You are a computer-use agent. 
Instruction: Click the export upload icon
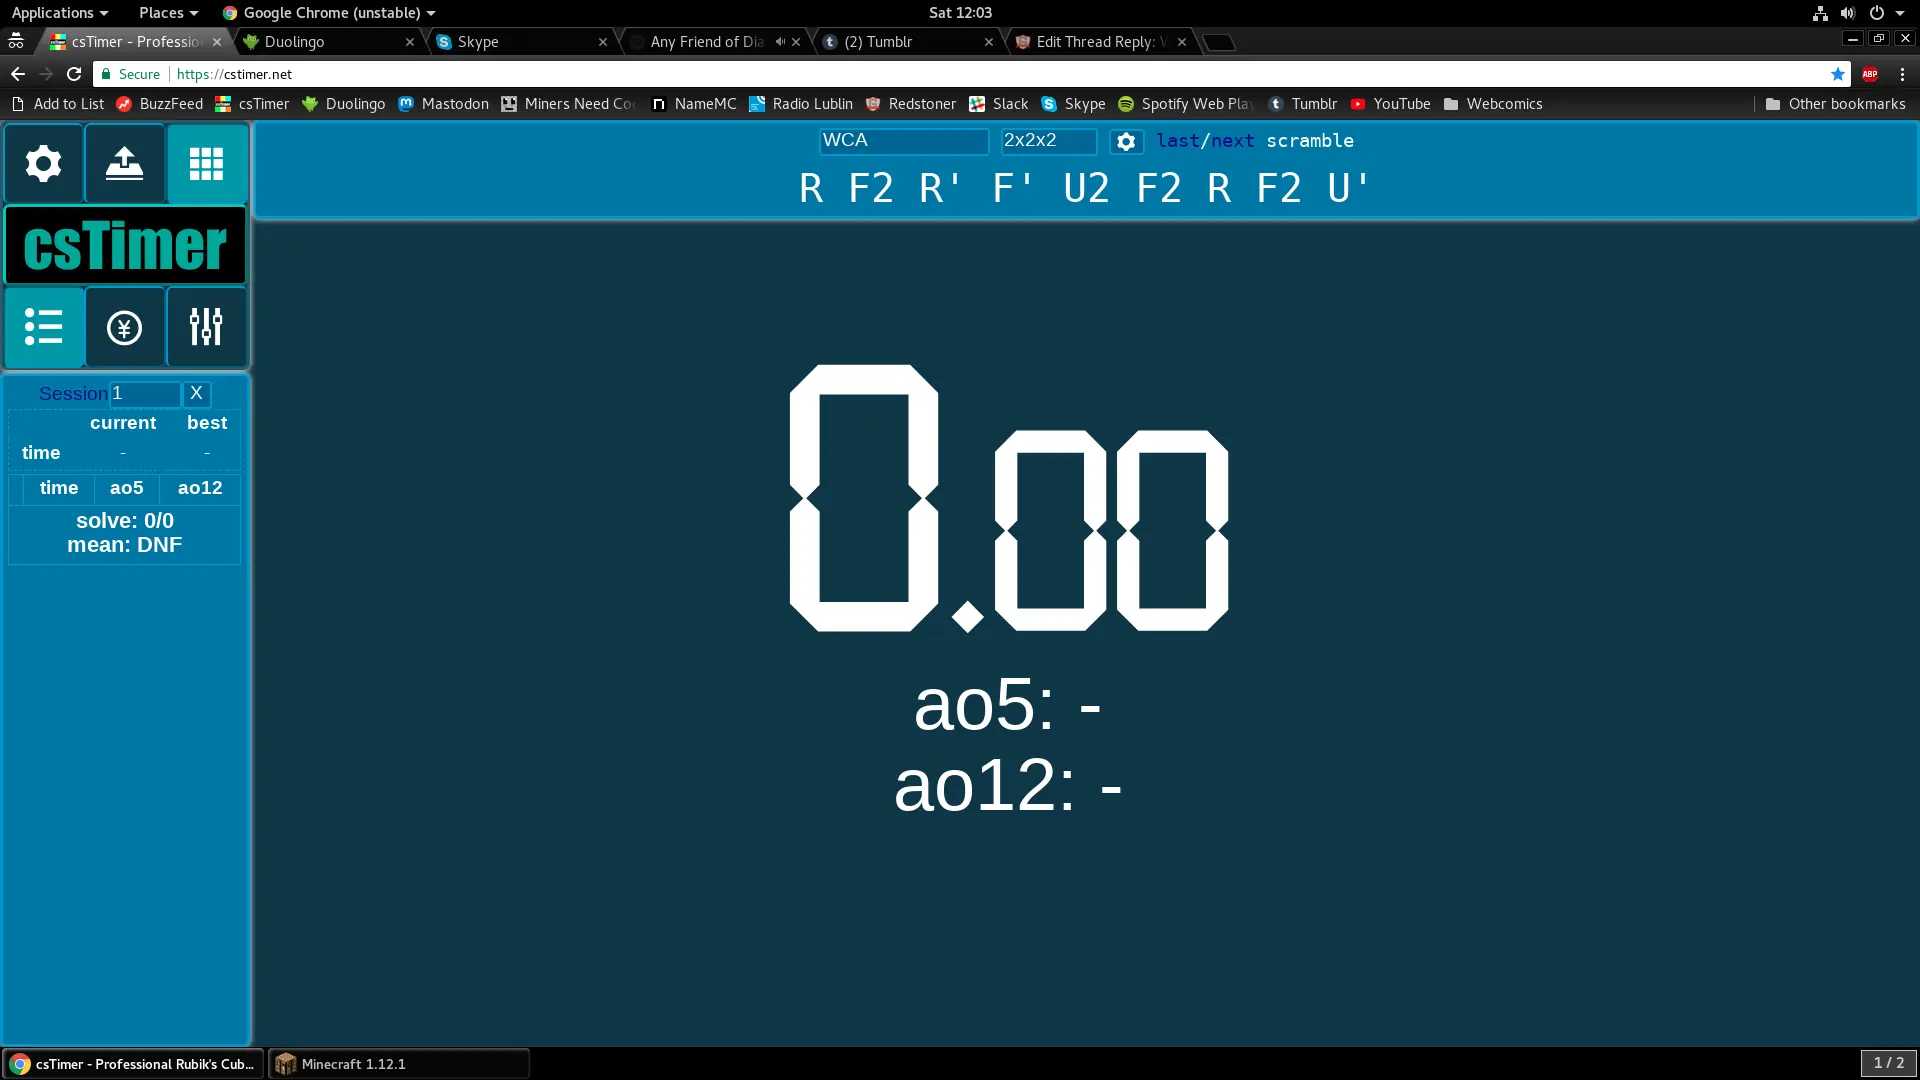click(x=125, y=163)
